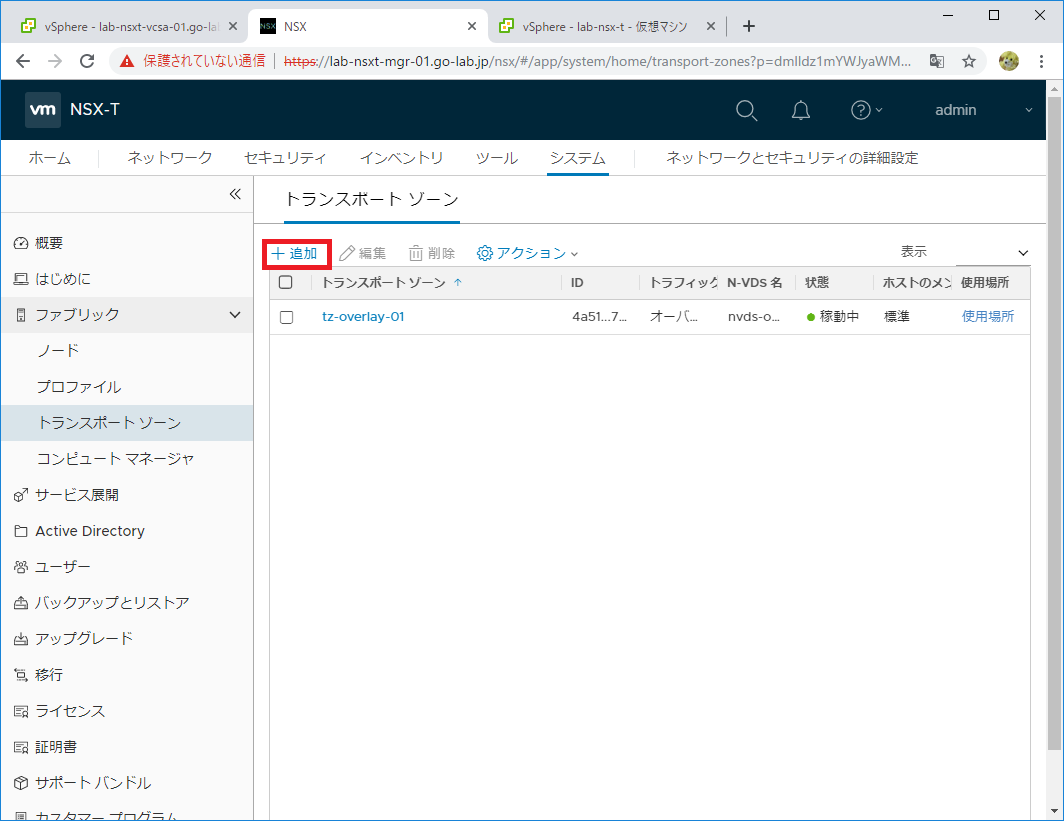
Task: Click the 稼動中 status cell
Action: pos(833,316)
